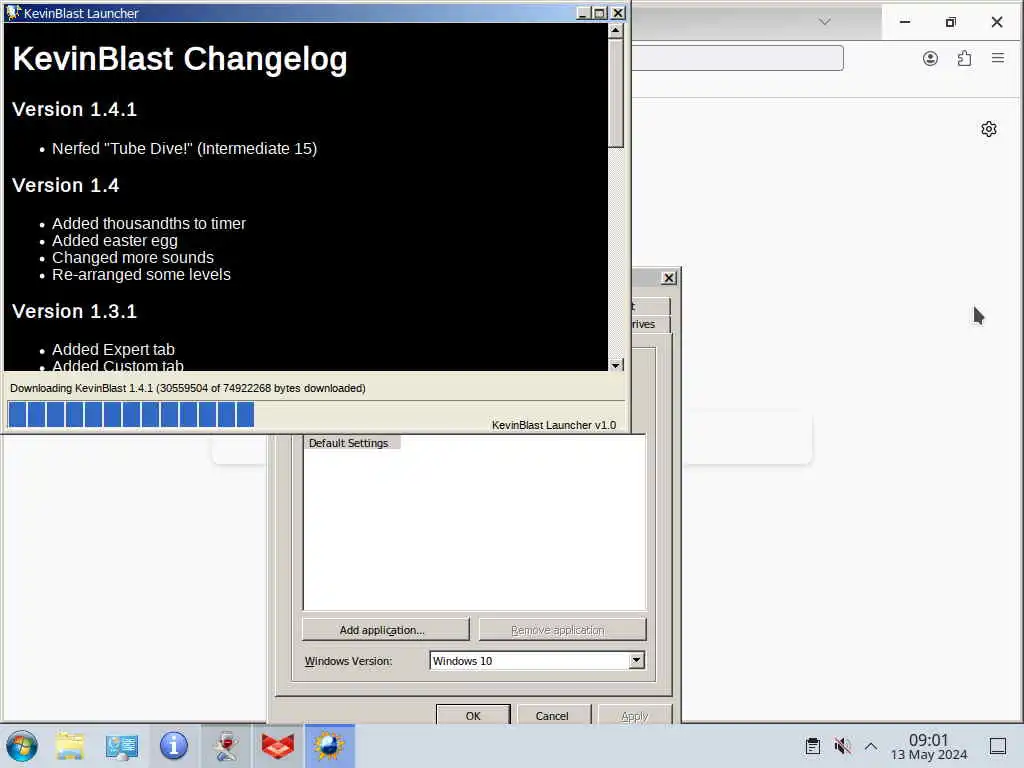The height and width of the screenshot is (768, 1024).
Task: Click the KevinBlast download progress bar
Action: (315, 415)
